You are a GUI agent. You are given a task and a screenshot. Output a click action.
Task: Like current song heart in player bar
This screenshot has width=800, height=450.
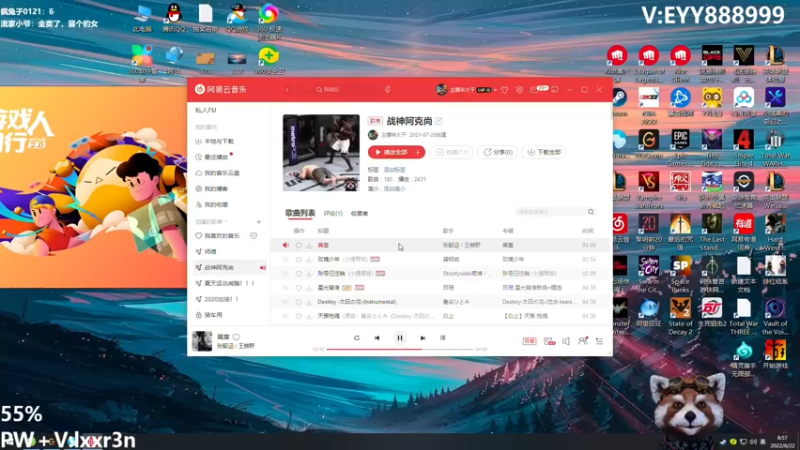pos(236,337)
